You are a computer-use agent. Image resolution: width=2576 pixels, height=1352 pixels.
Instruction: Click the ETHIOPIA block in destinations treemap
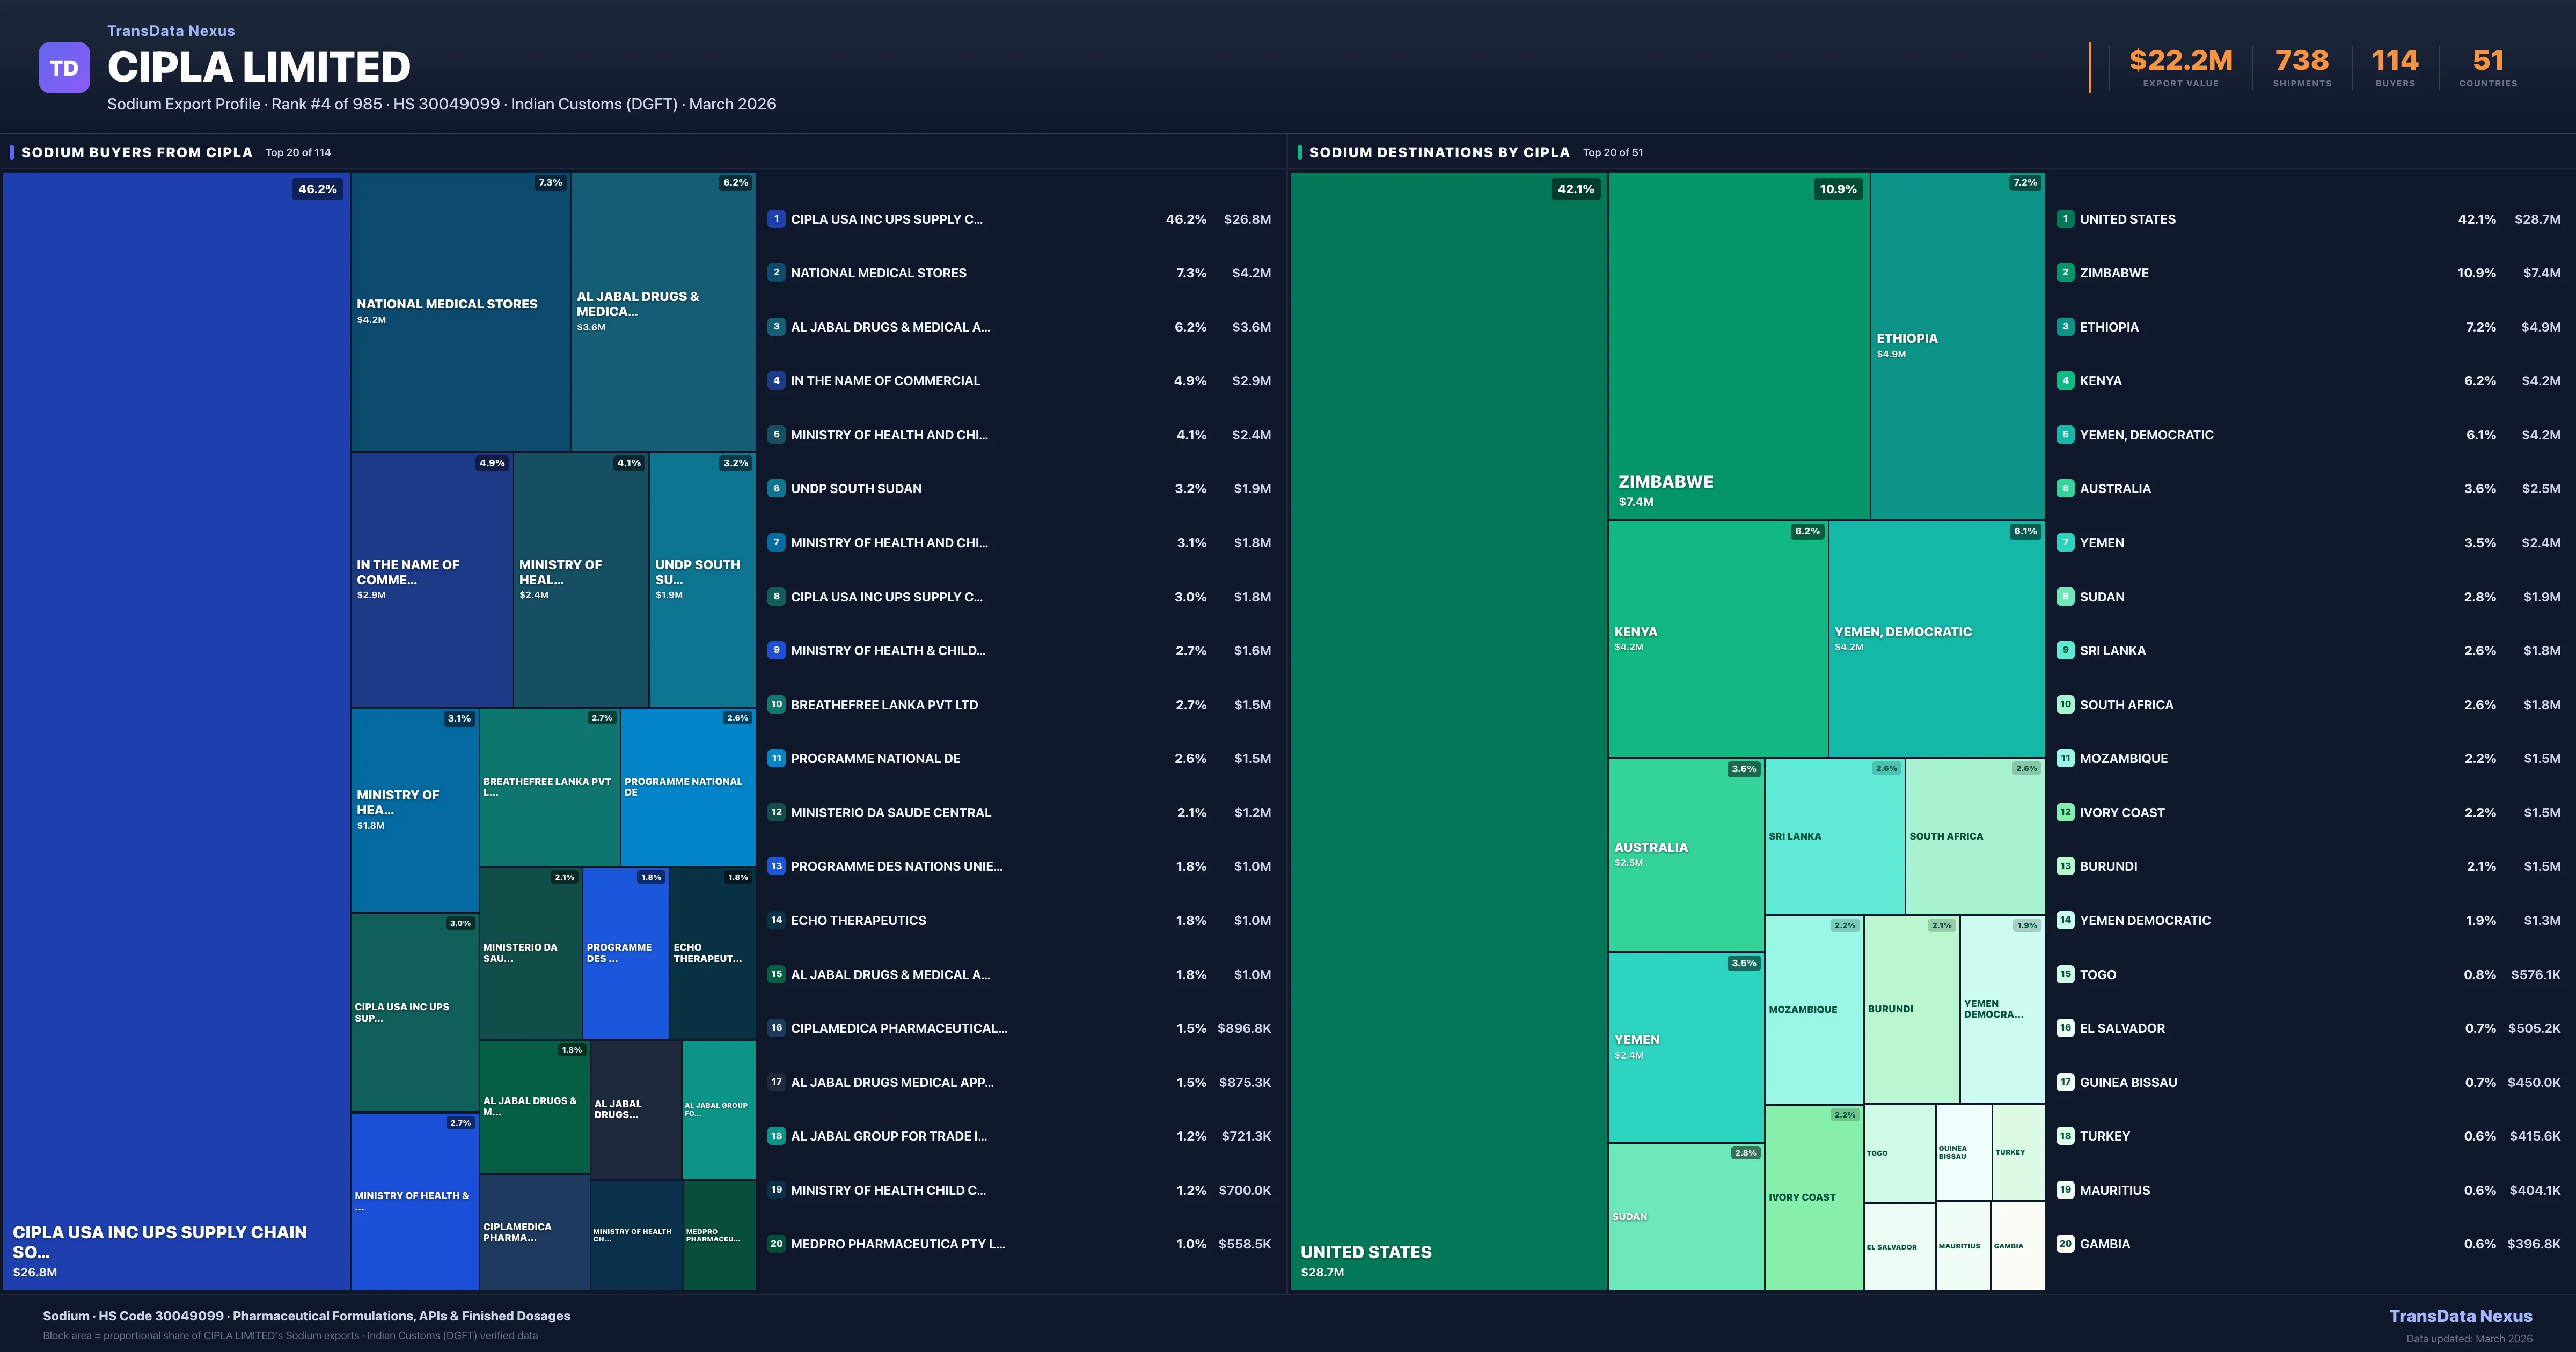point(1955,345)
